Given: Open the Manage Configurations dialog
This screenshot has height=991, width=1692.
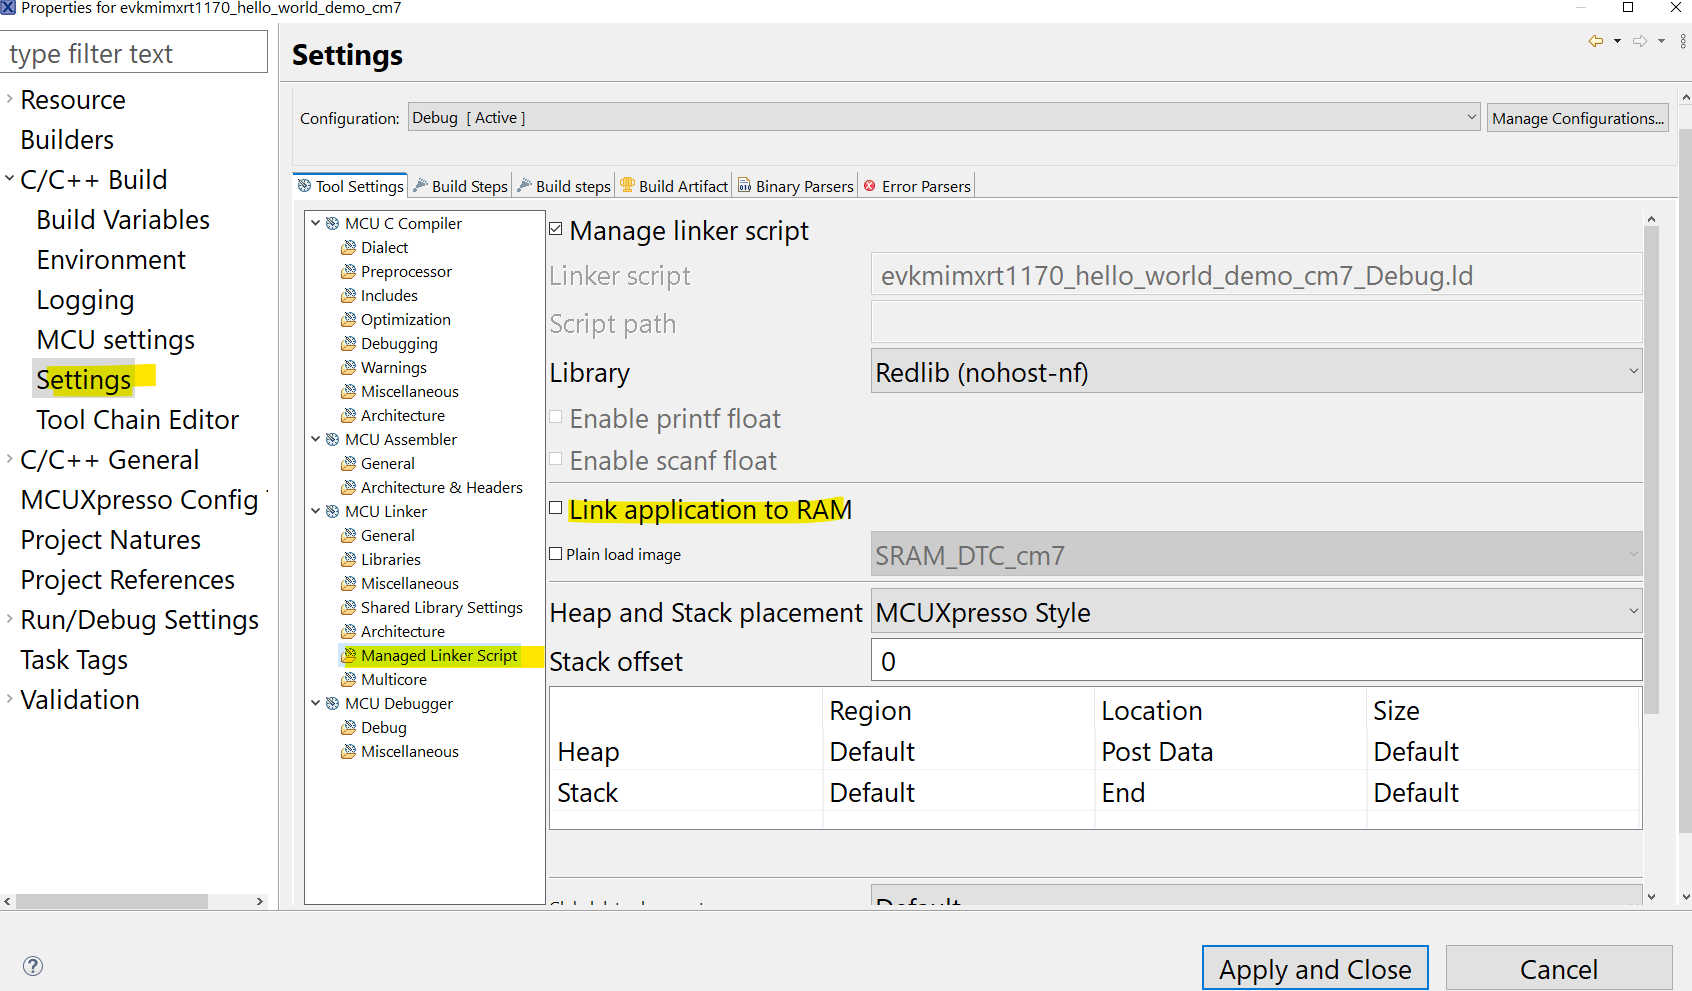Looking at the screenshot, I should (x=1578, y=117).
